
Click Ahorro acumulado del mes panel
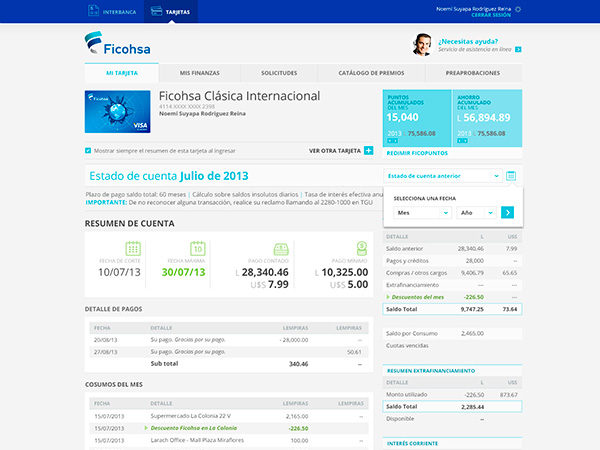(x=487, y=118)
